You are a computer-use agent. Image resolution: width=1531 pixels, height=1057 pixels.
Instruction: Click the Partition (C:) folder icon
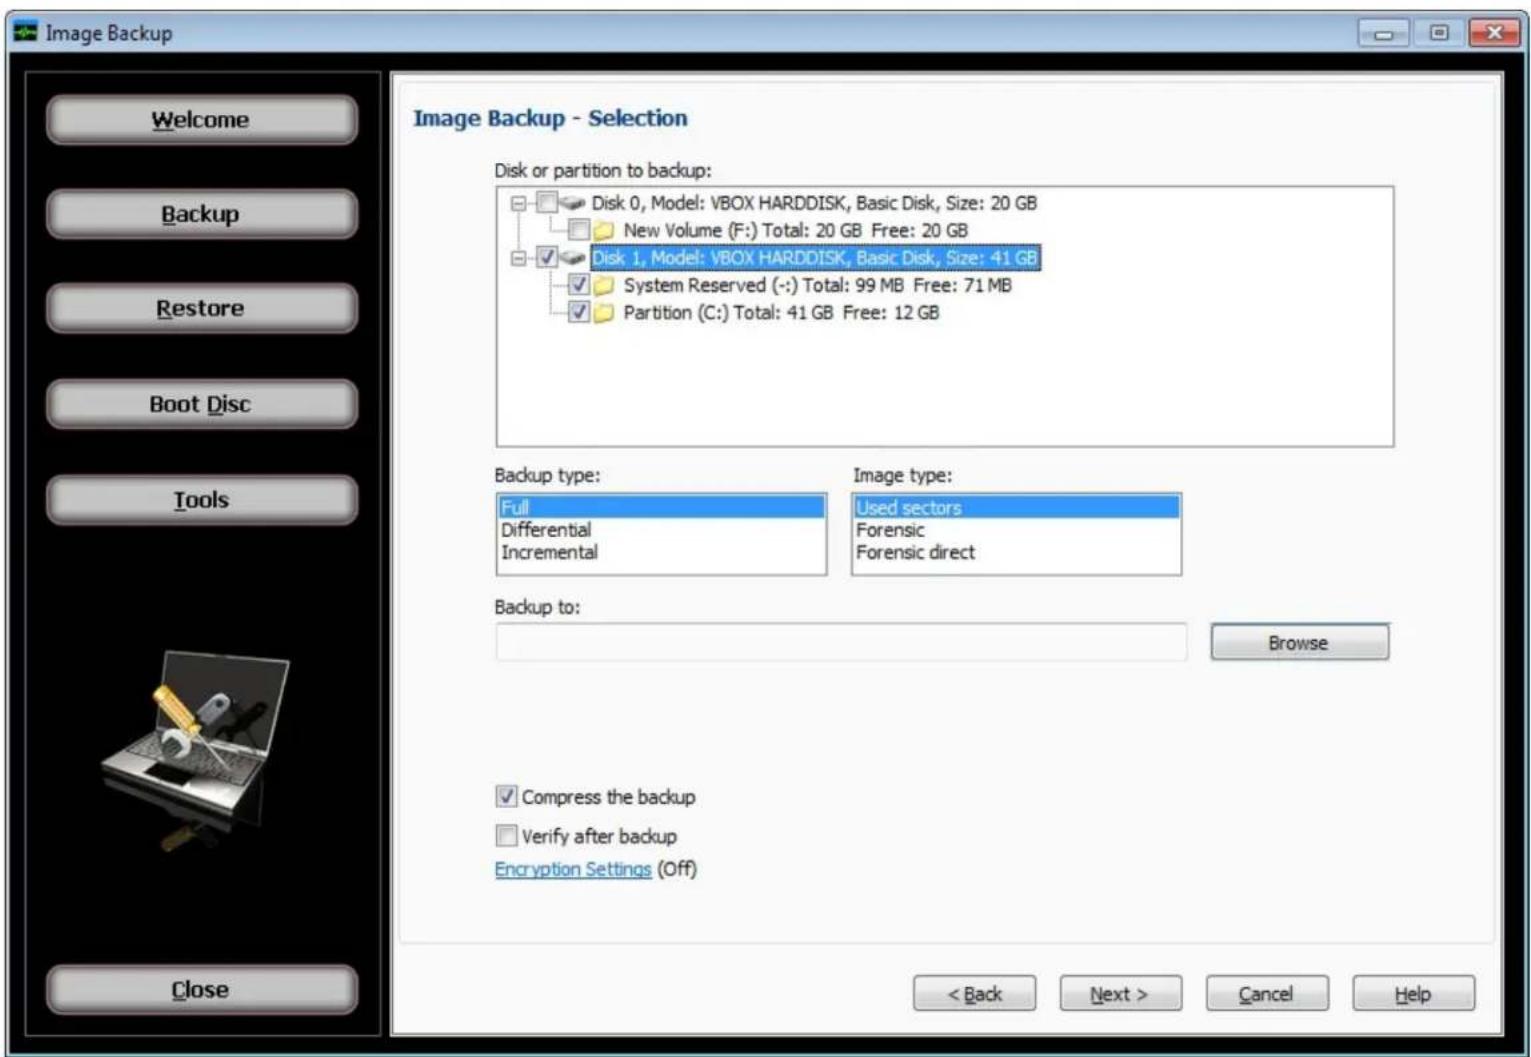pyautogui.click(x=604, y=313)
